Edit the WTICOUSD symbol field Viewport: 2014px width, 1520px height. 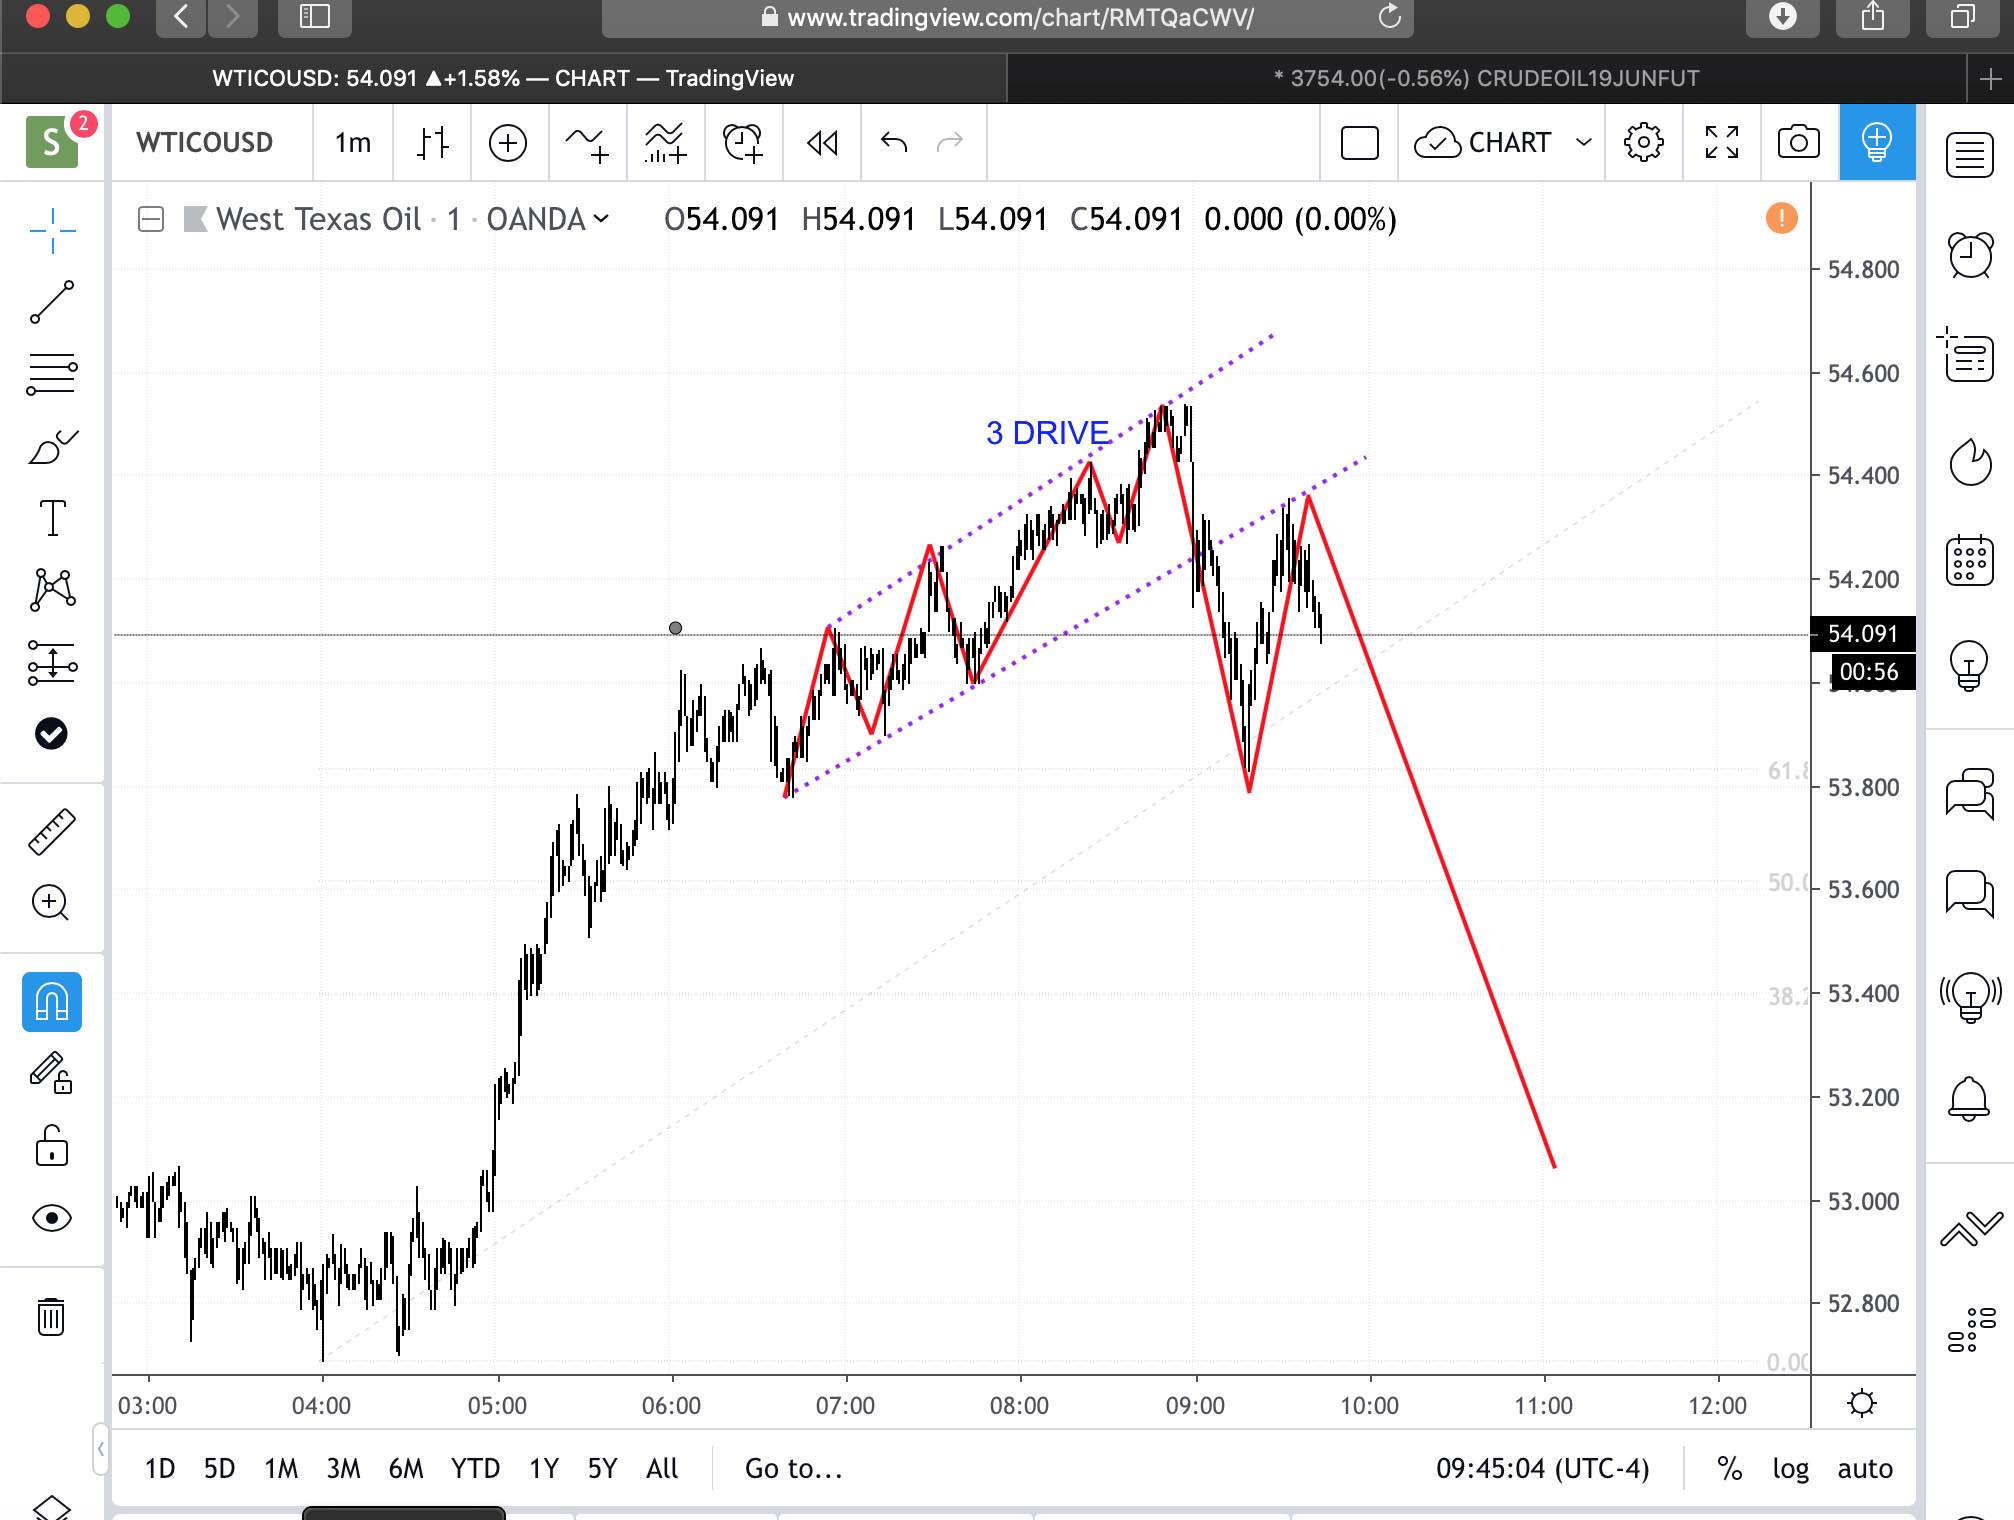[x=205, y=143]
